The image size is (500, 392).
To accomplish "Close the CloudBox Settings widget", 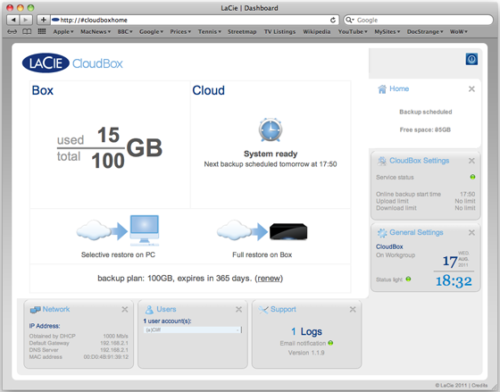I will [472, 161].
